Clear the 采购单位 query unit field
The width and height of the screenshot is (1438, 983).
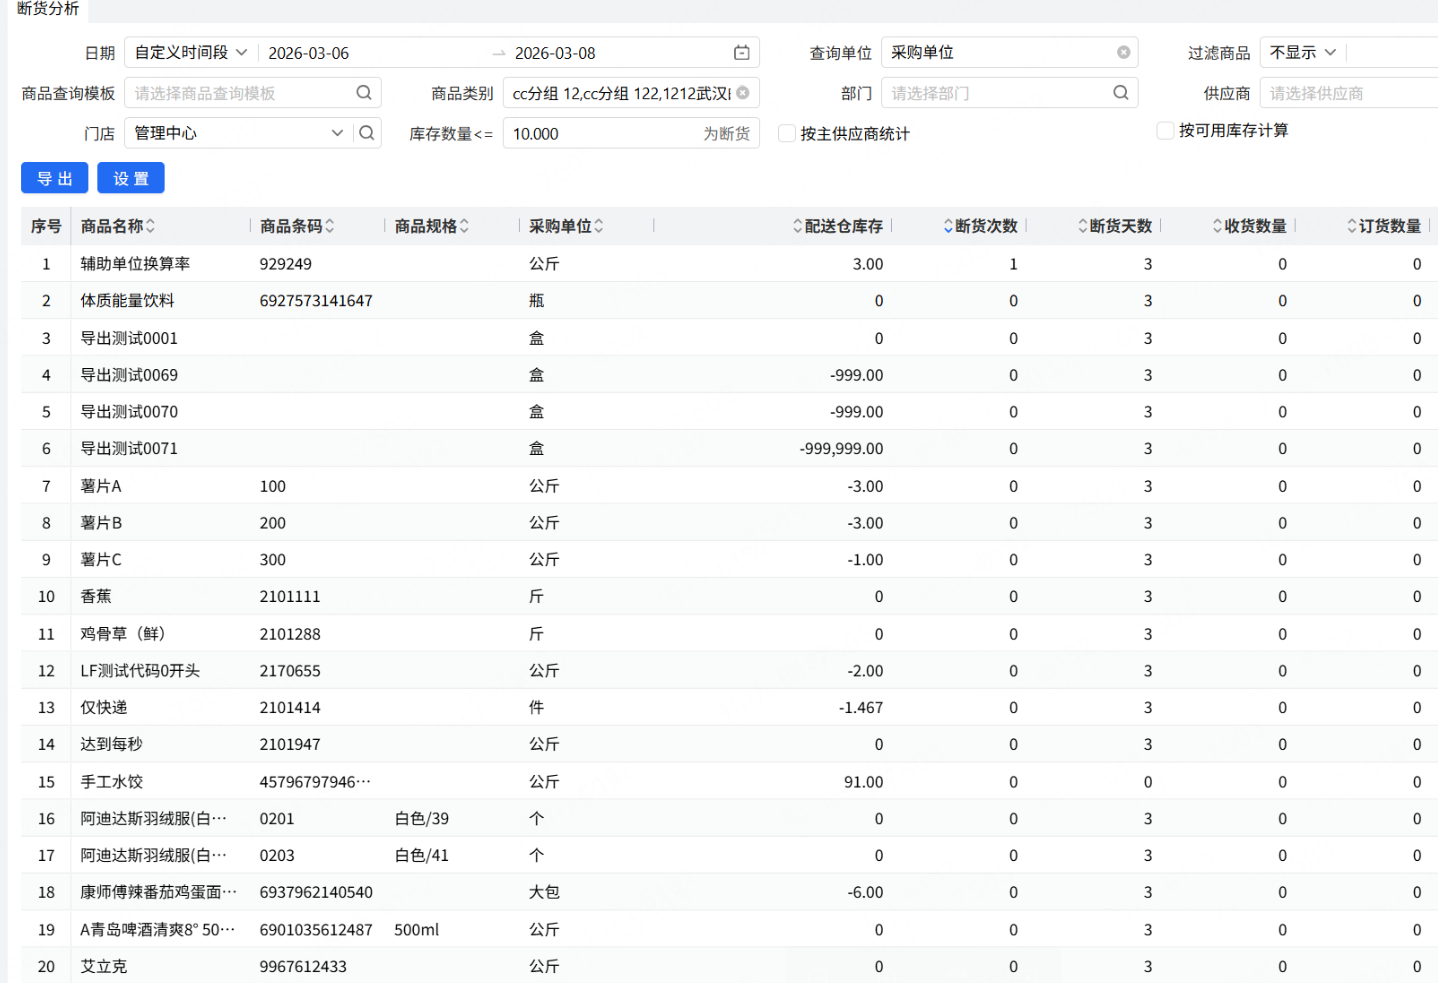tap(1123, 53)
